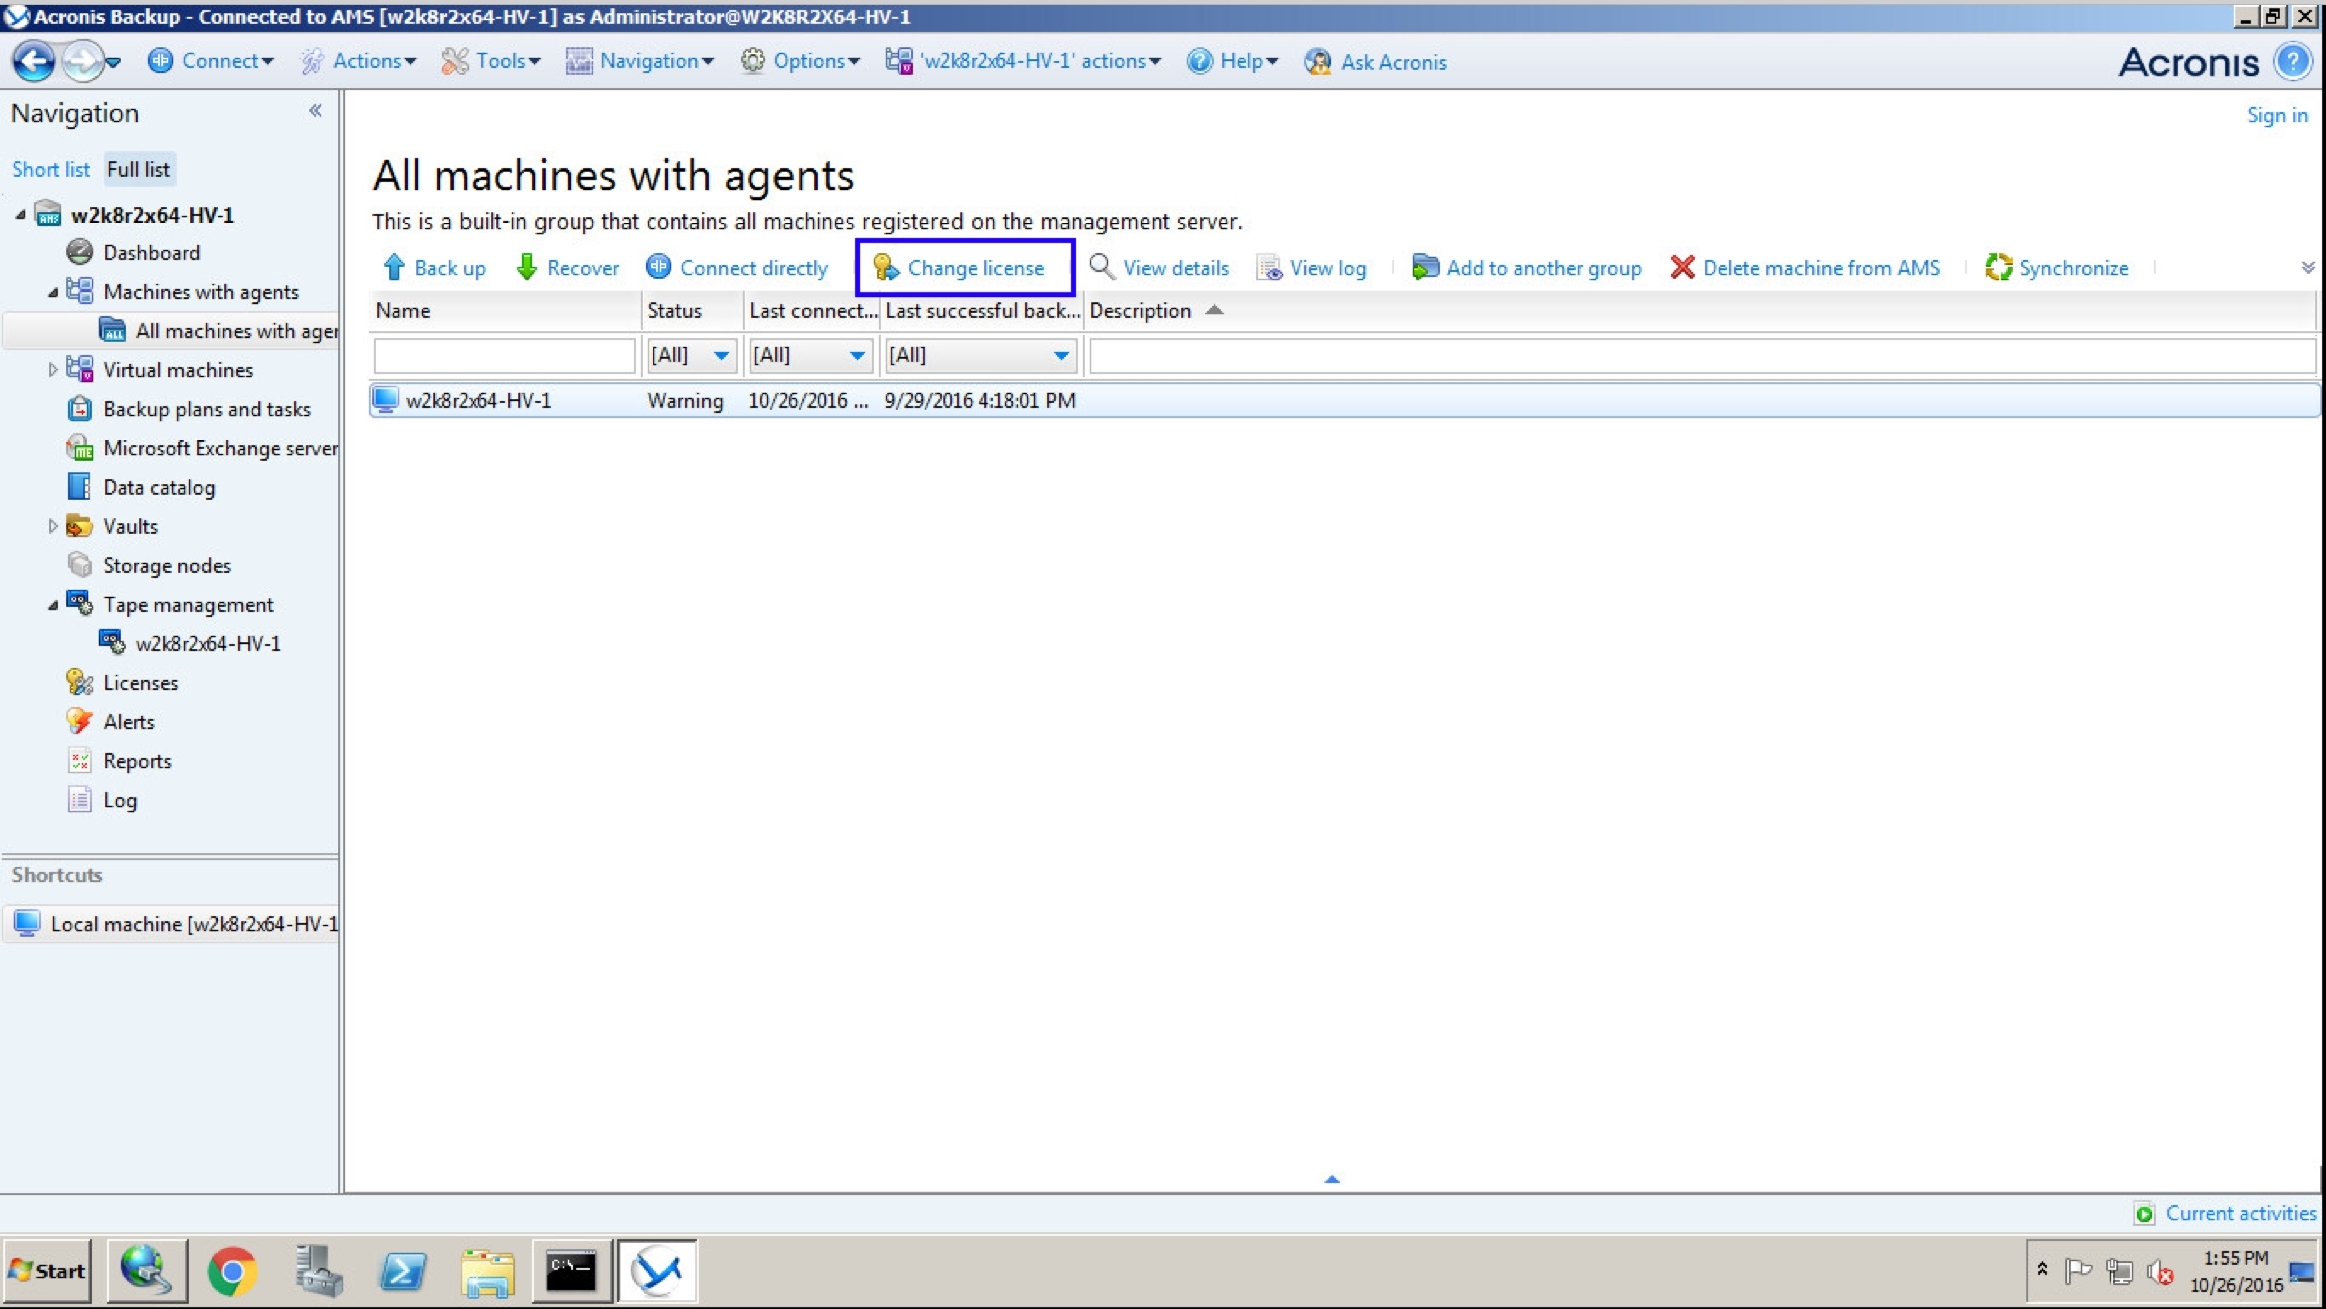
Task: Click the Back up arrow icon
Action: 393,267
